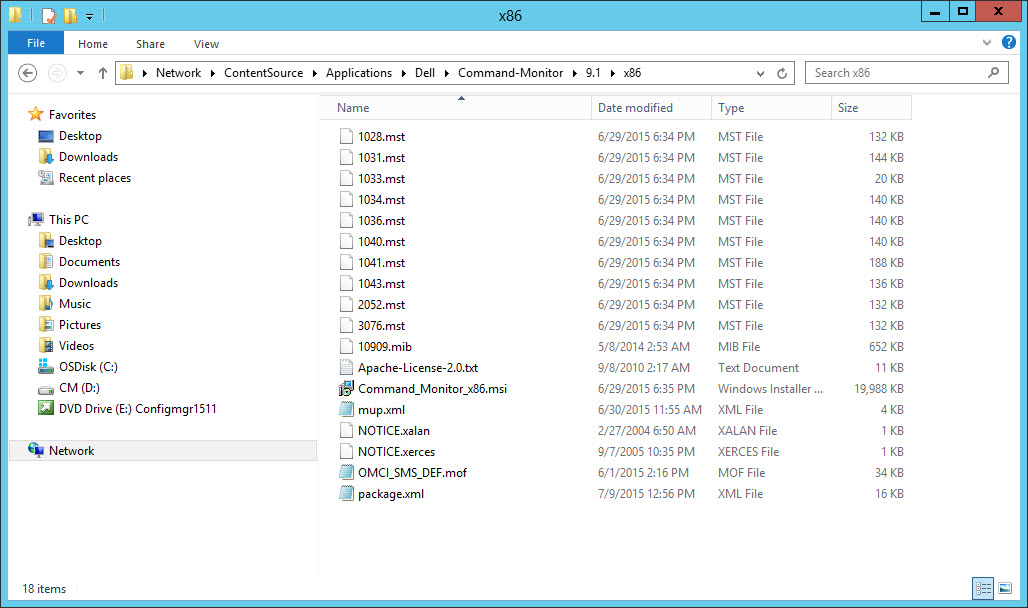This screenshot has height=608, width=1028.
Task: Open the Explorer Help question mark icon
Action: click(1012, 44)
